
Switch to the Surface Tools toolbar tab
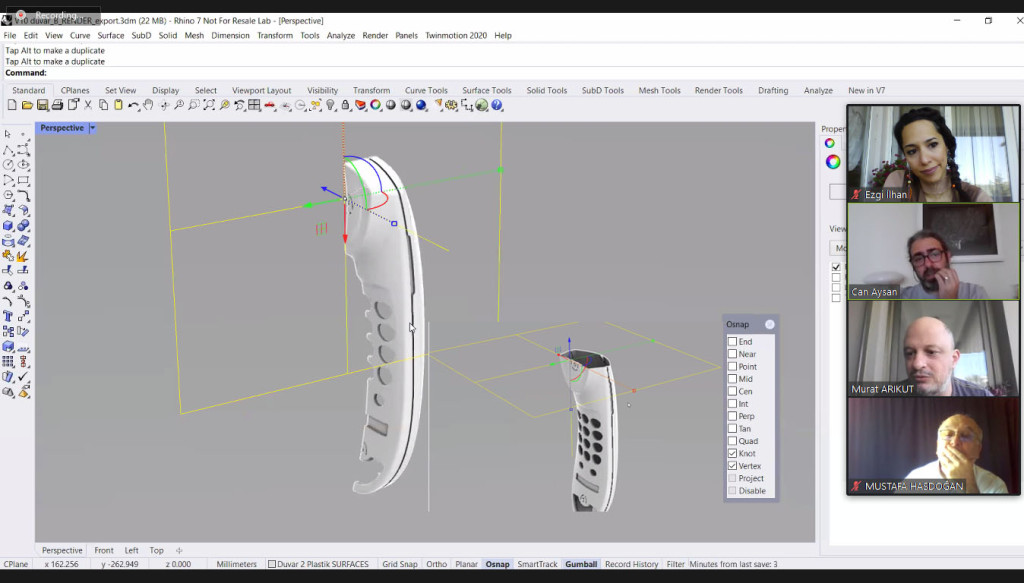(486, 90)
